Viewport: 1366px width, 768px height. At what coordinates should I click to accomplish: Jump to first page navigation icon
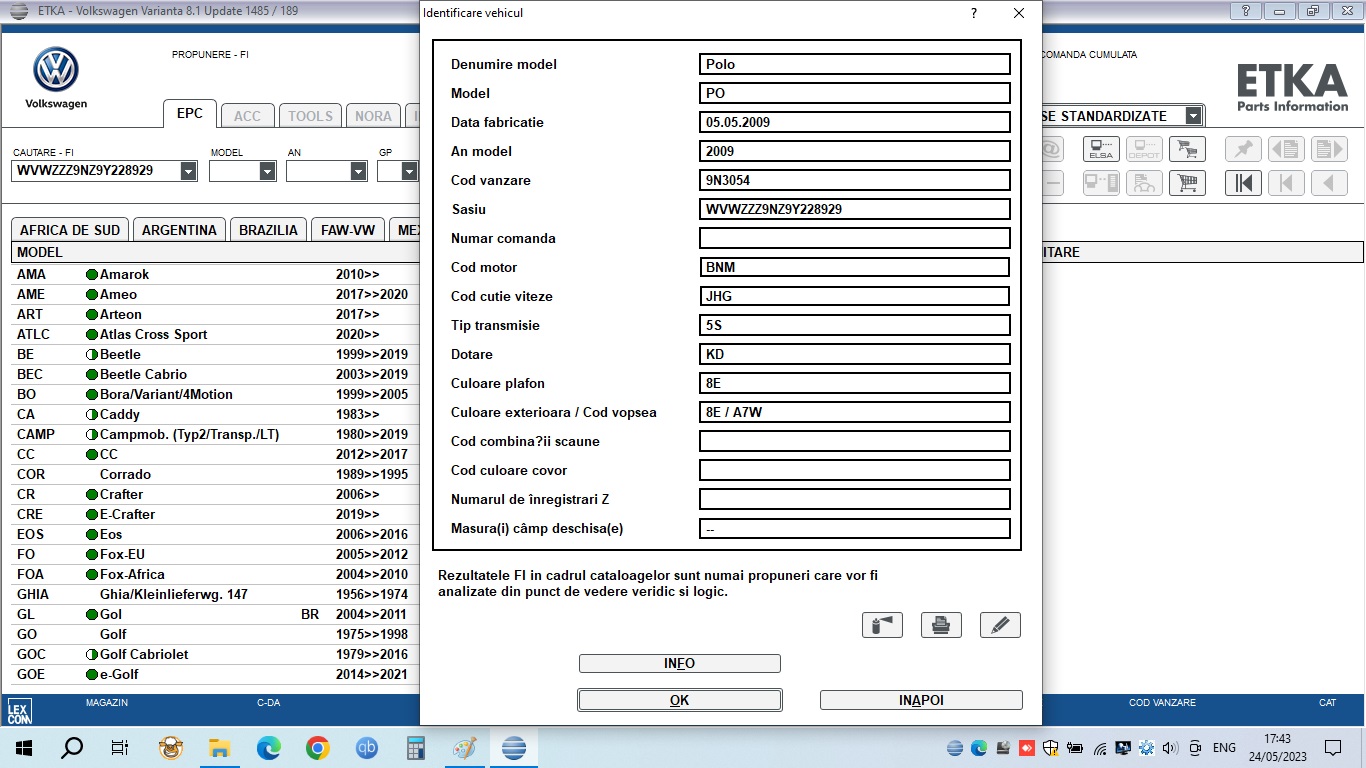click(1243, 183)
